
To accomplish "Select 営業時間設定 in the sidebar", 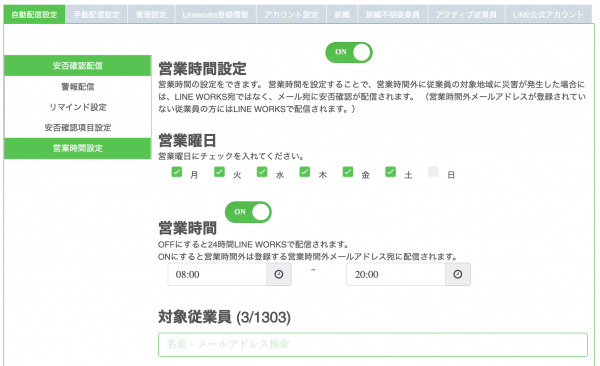I will pos(78,148).
